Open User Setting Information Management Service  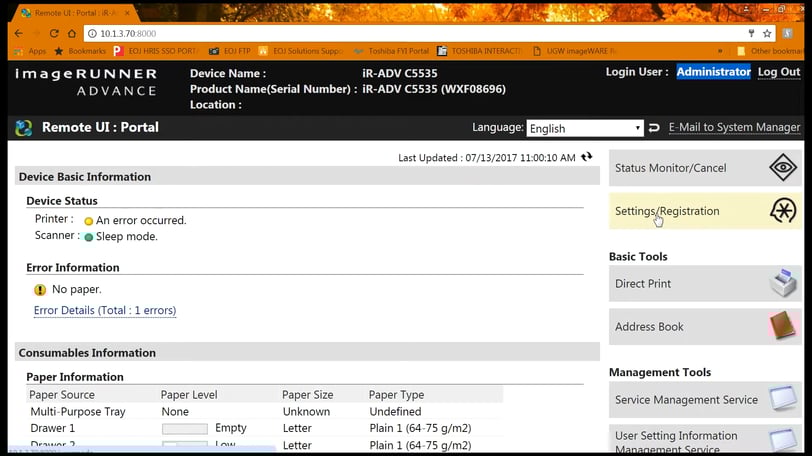(705, 440)
